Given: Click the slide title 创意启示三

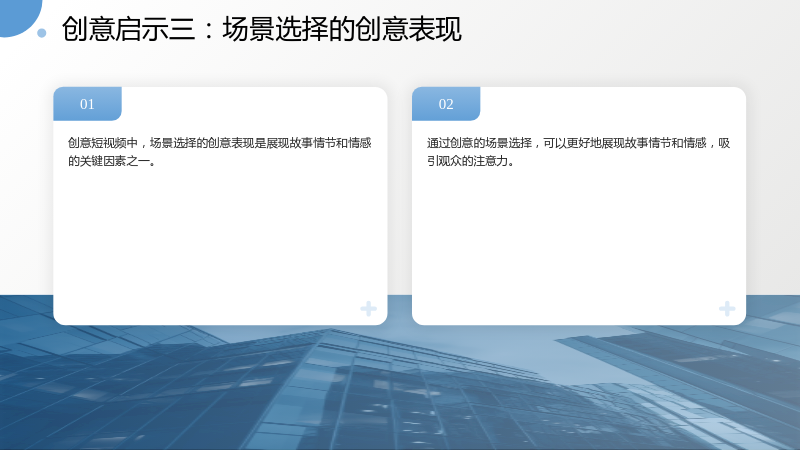Looking at the screenshot, I should pos(129,29).
